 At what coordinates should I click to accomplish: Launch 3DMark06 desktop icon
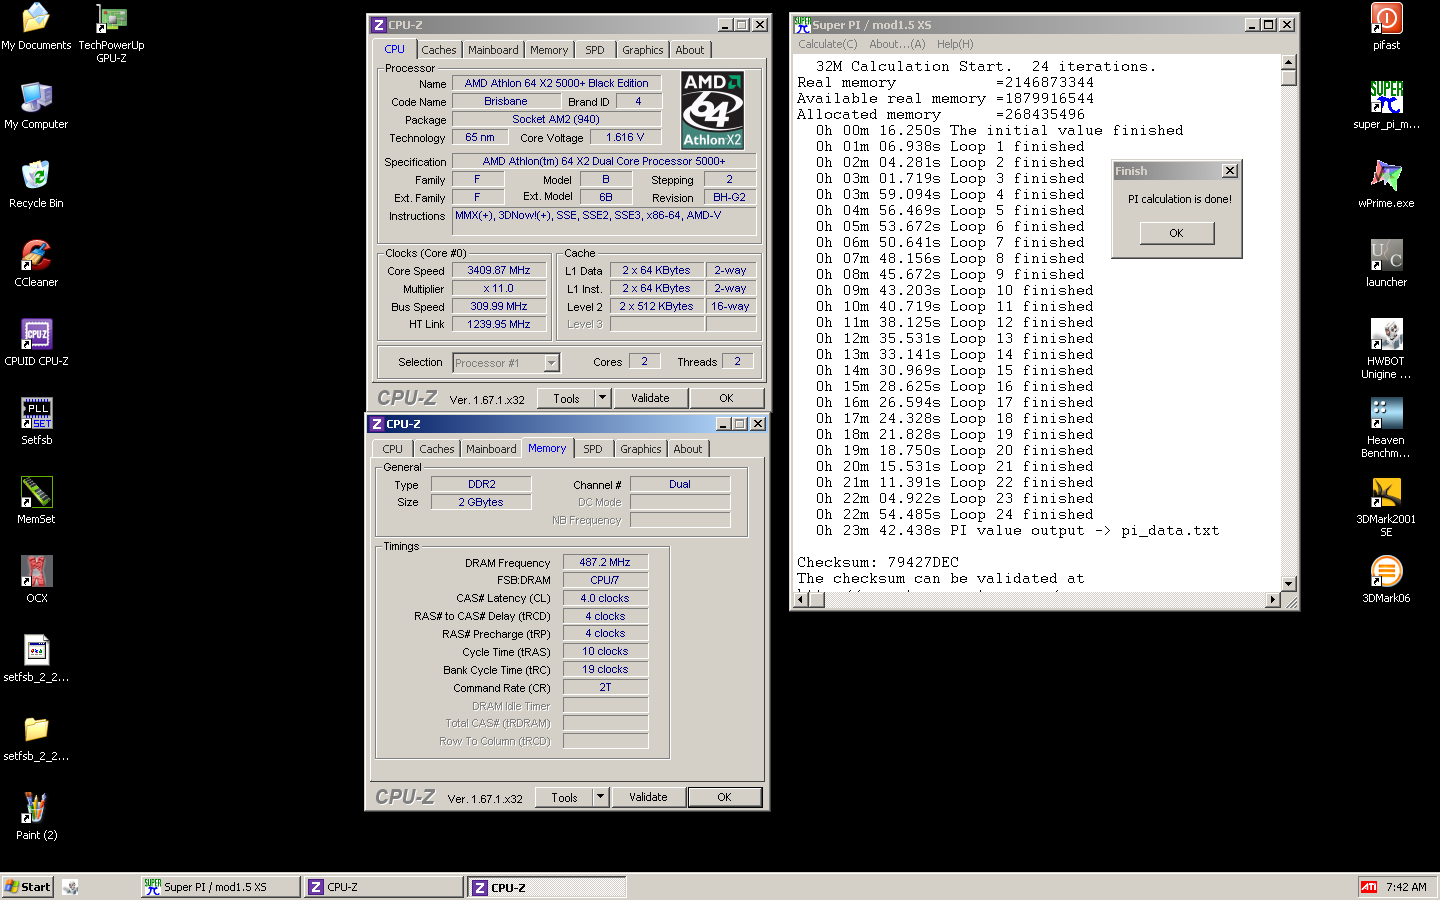coord(1386,580)
